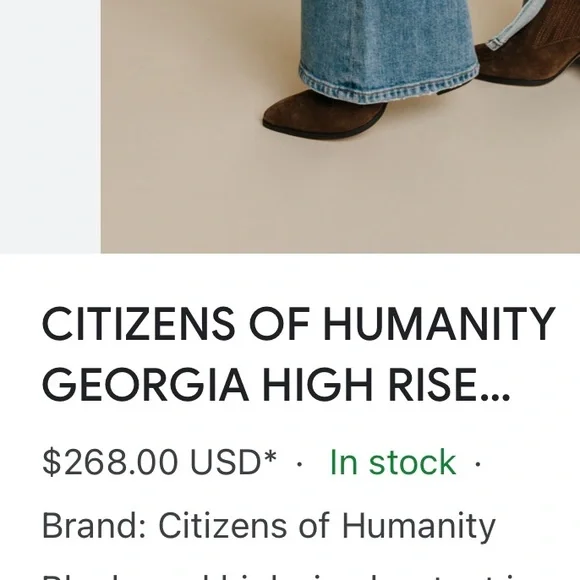The height and width of the screenshot is (580, 580).
Task: Select the Brand: label text
Action: 94,525
